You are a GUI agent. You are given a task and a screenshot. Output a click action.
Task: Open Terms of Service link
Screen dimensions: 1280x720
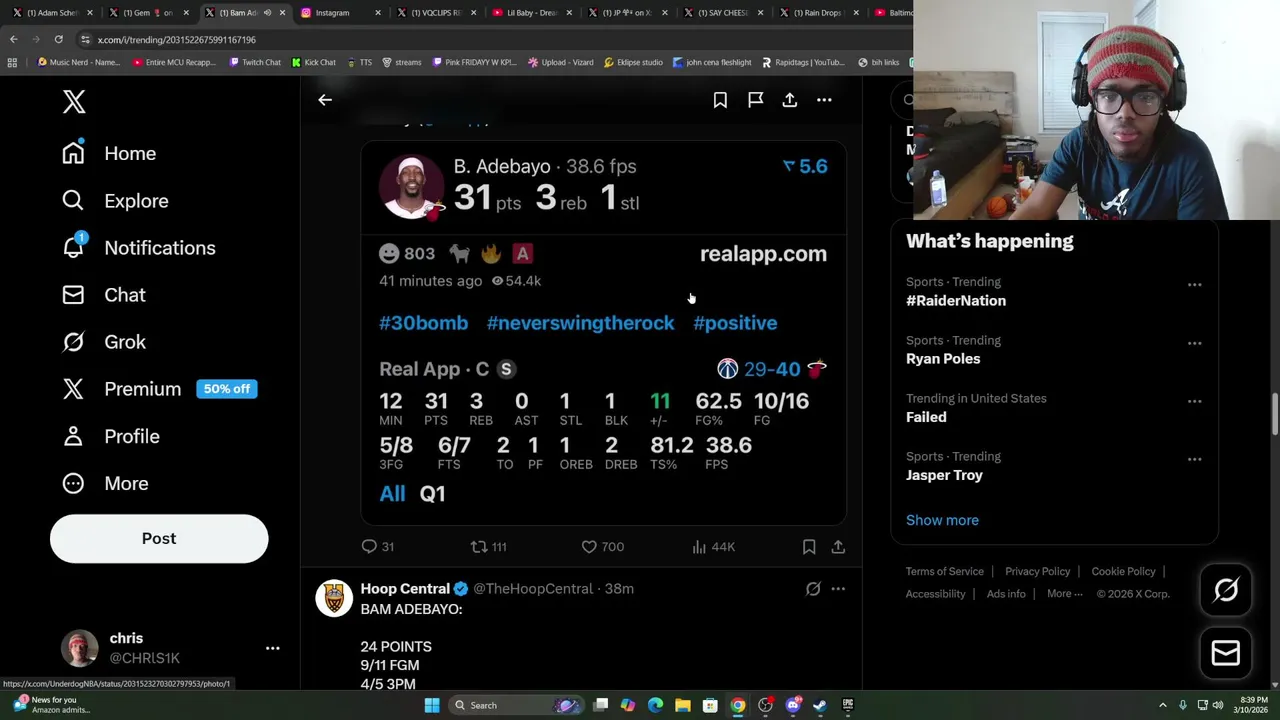tap(945, 571)
